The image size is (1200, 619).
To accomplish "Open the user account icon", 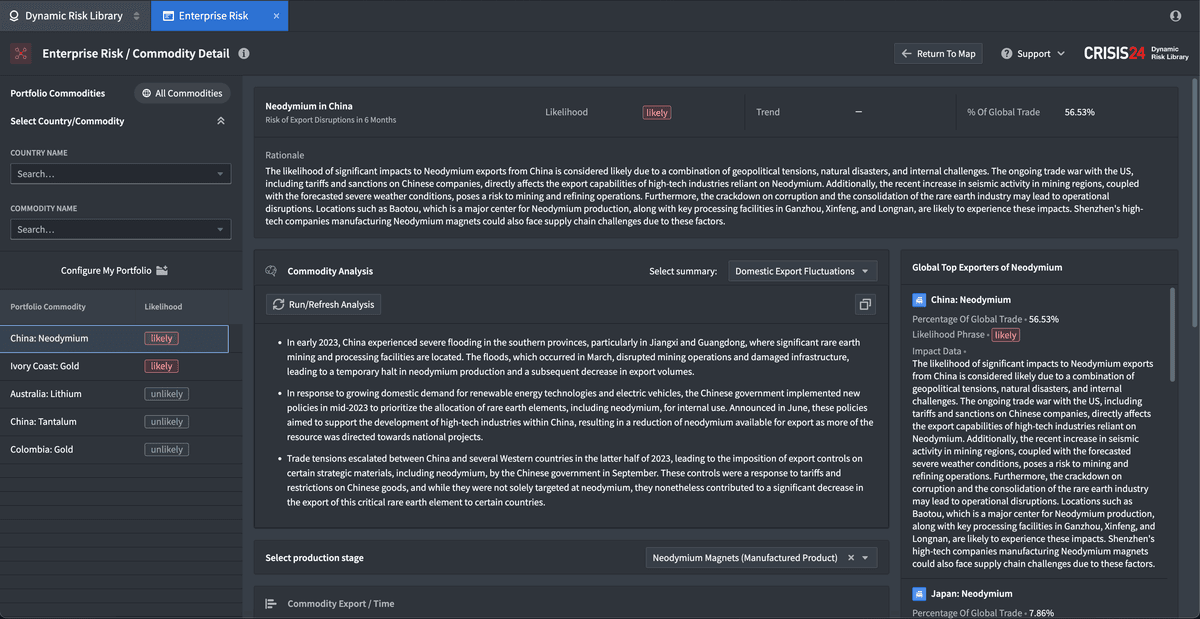I will pos(1175,16).
